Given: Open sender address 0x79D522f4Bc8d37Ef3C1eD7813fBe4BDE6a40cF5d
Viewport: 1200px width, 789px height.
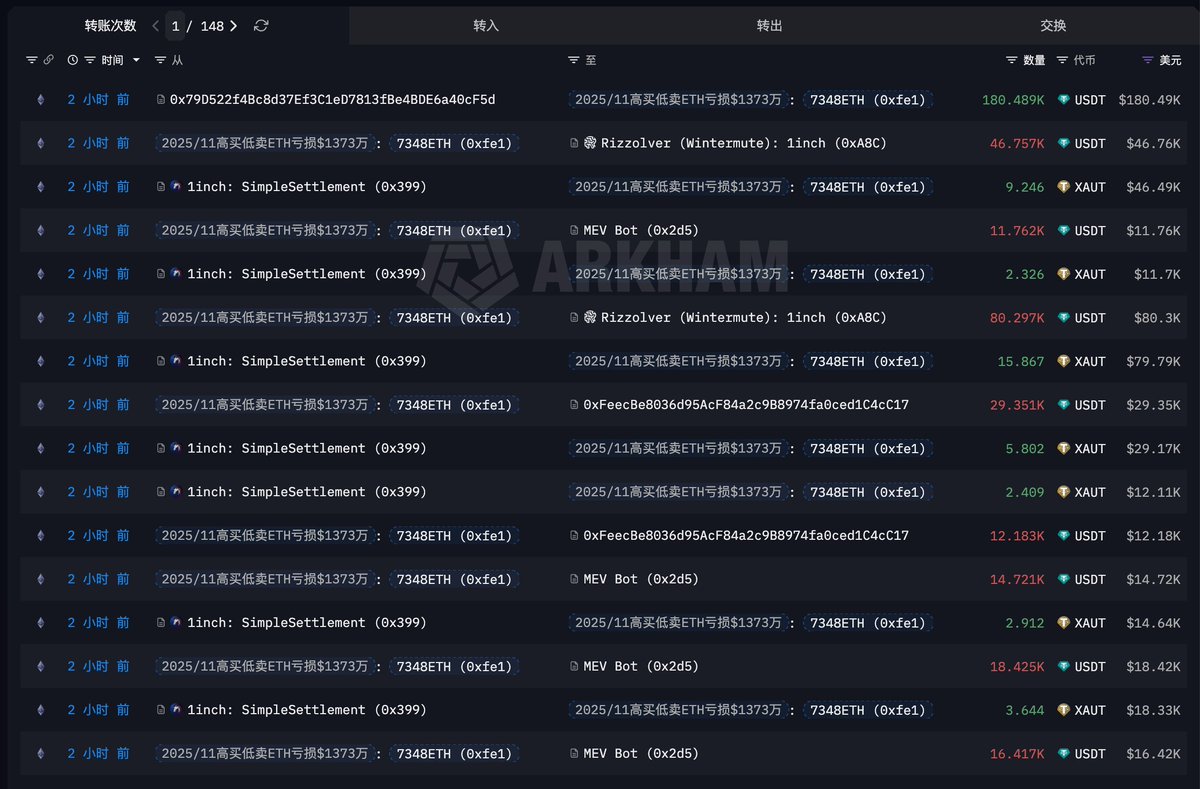Looking at the screenshot, I should (x=332, y=100).
